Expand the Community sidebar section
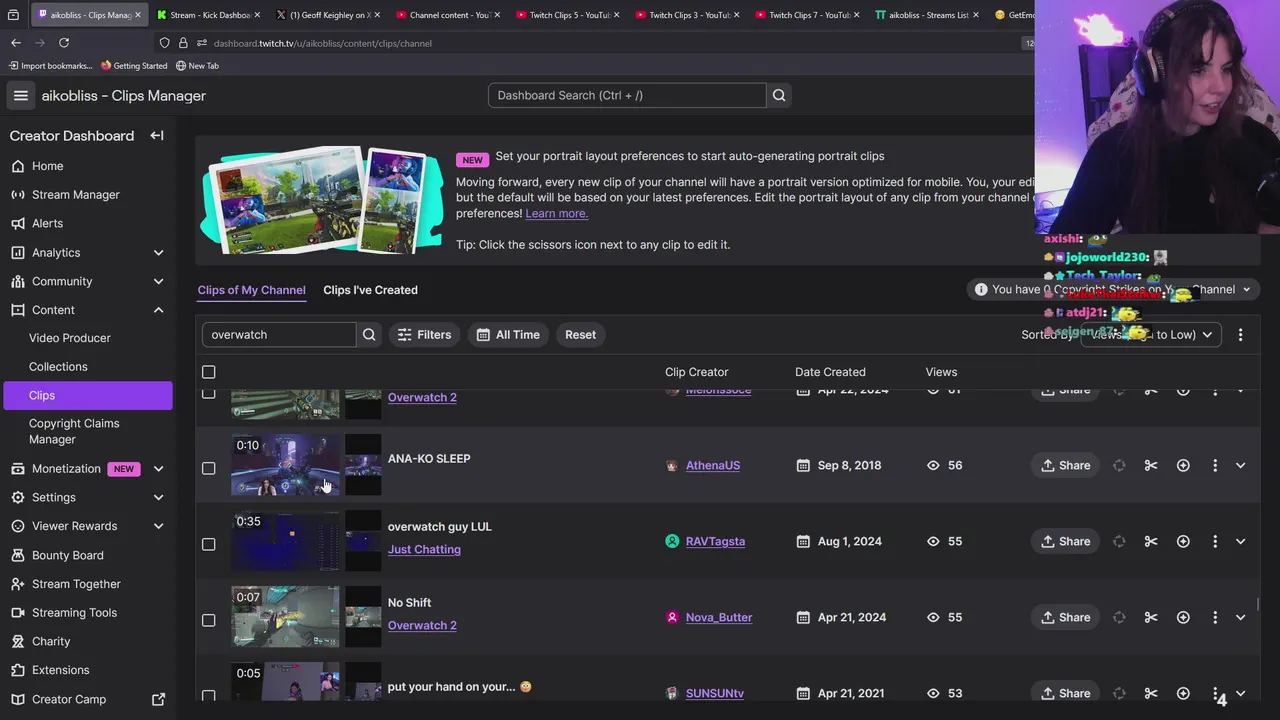1280x720 pixels. 158,282
